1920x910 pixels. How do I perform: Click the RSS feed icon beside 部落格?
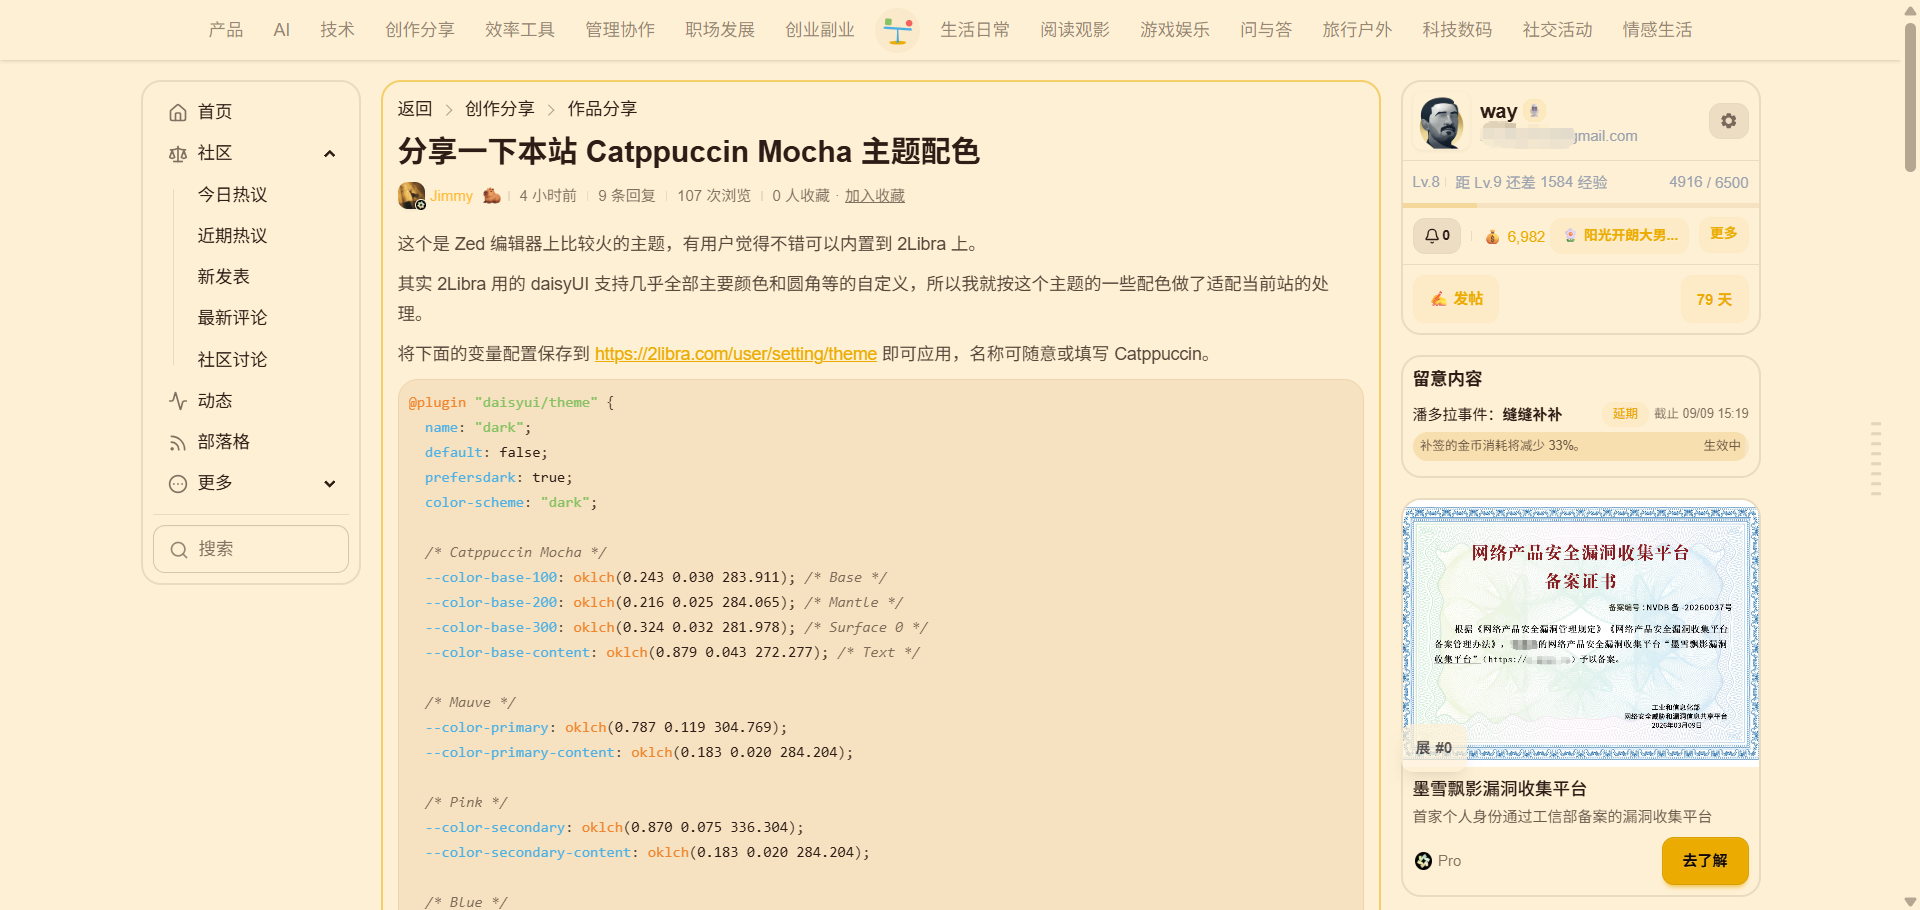coord(178,442)
